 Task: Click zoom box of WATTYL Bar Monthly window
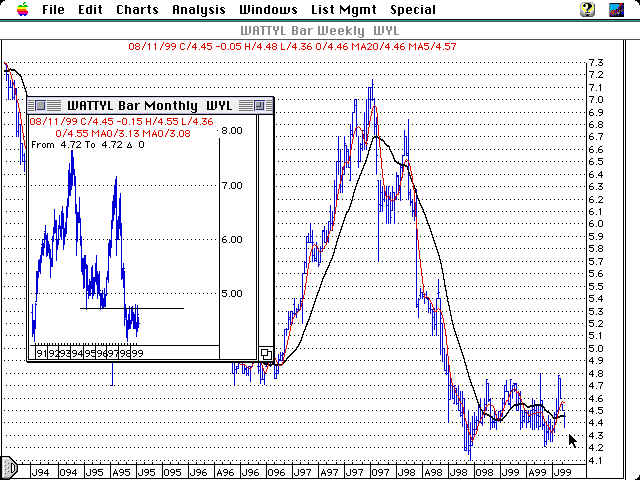point(259,106)
